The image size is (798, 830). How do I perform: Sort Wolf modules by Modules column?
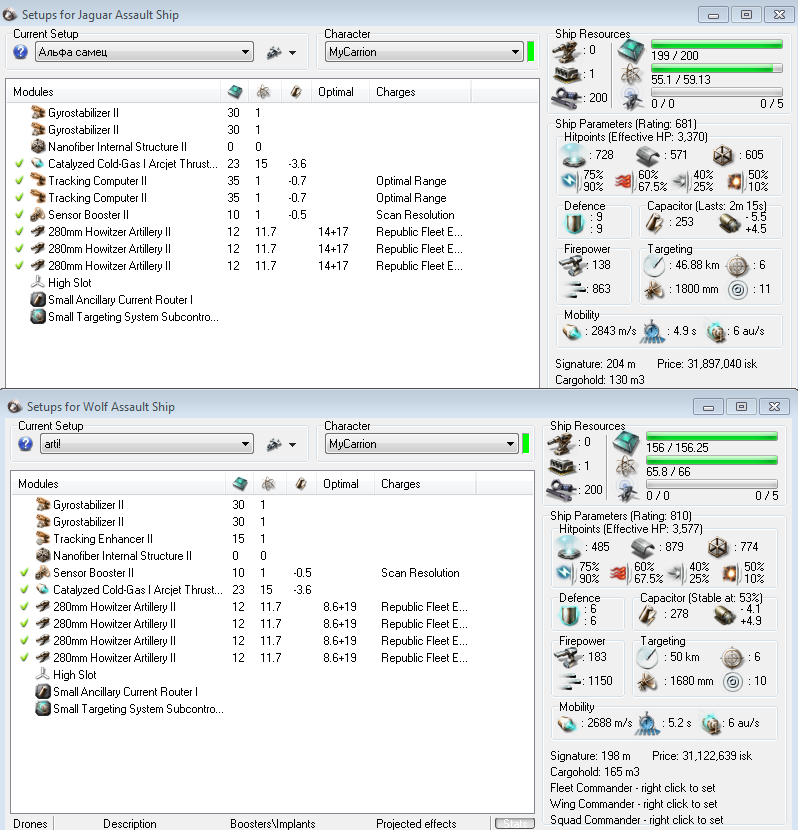point(119,483)
